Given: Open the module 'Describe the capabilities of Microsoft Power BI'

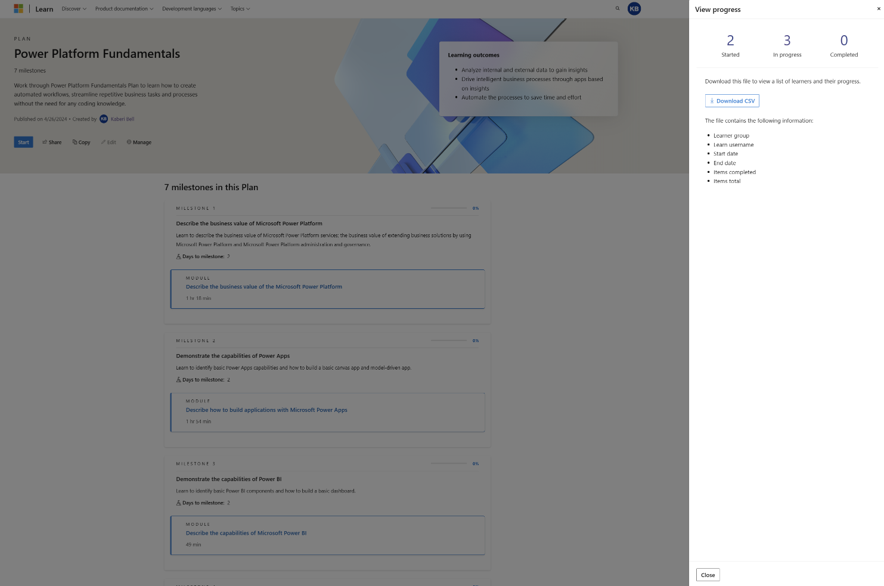Looking at the screenshot, I should pos(245,532).
